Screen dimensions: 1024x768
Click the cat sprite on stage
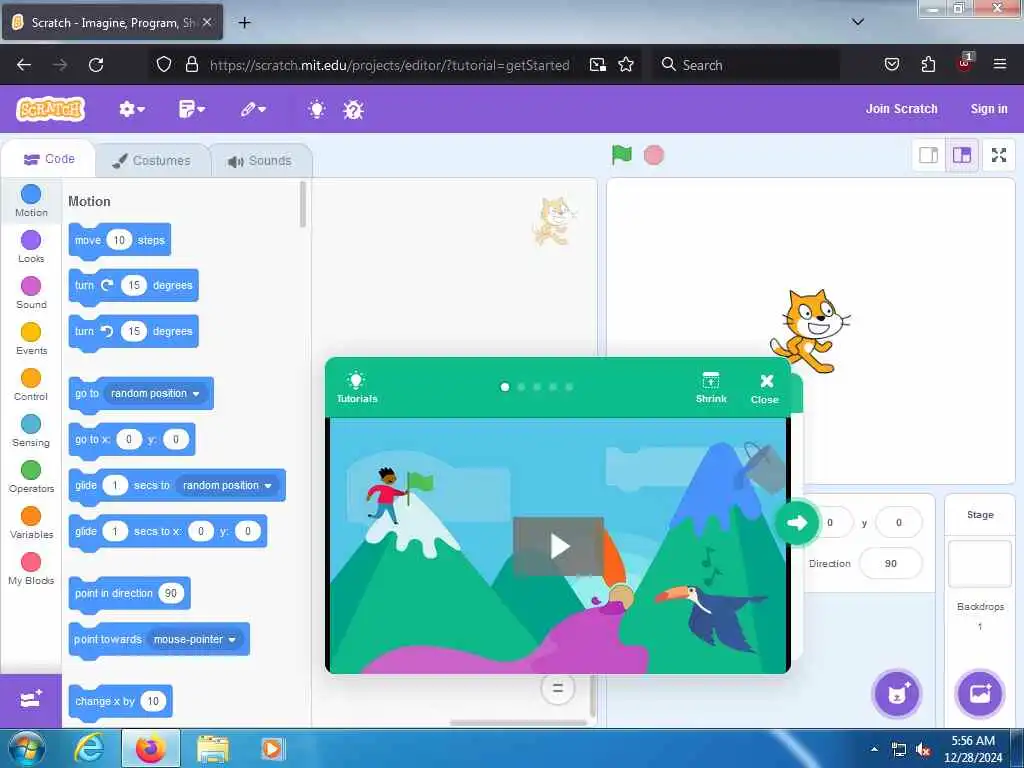click(x=810, y=331)
